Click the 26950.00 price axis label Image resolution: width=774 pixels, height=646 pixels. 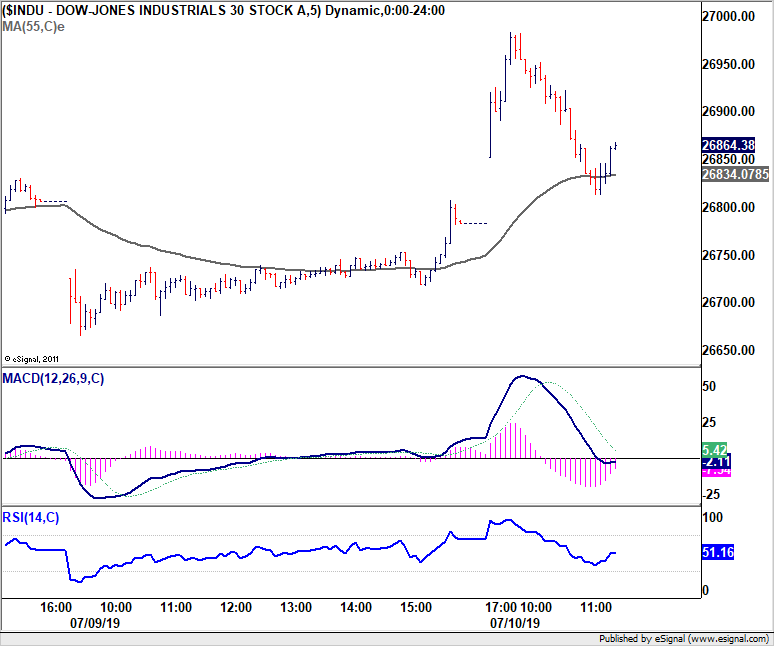(728, 64)
